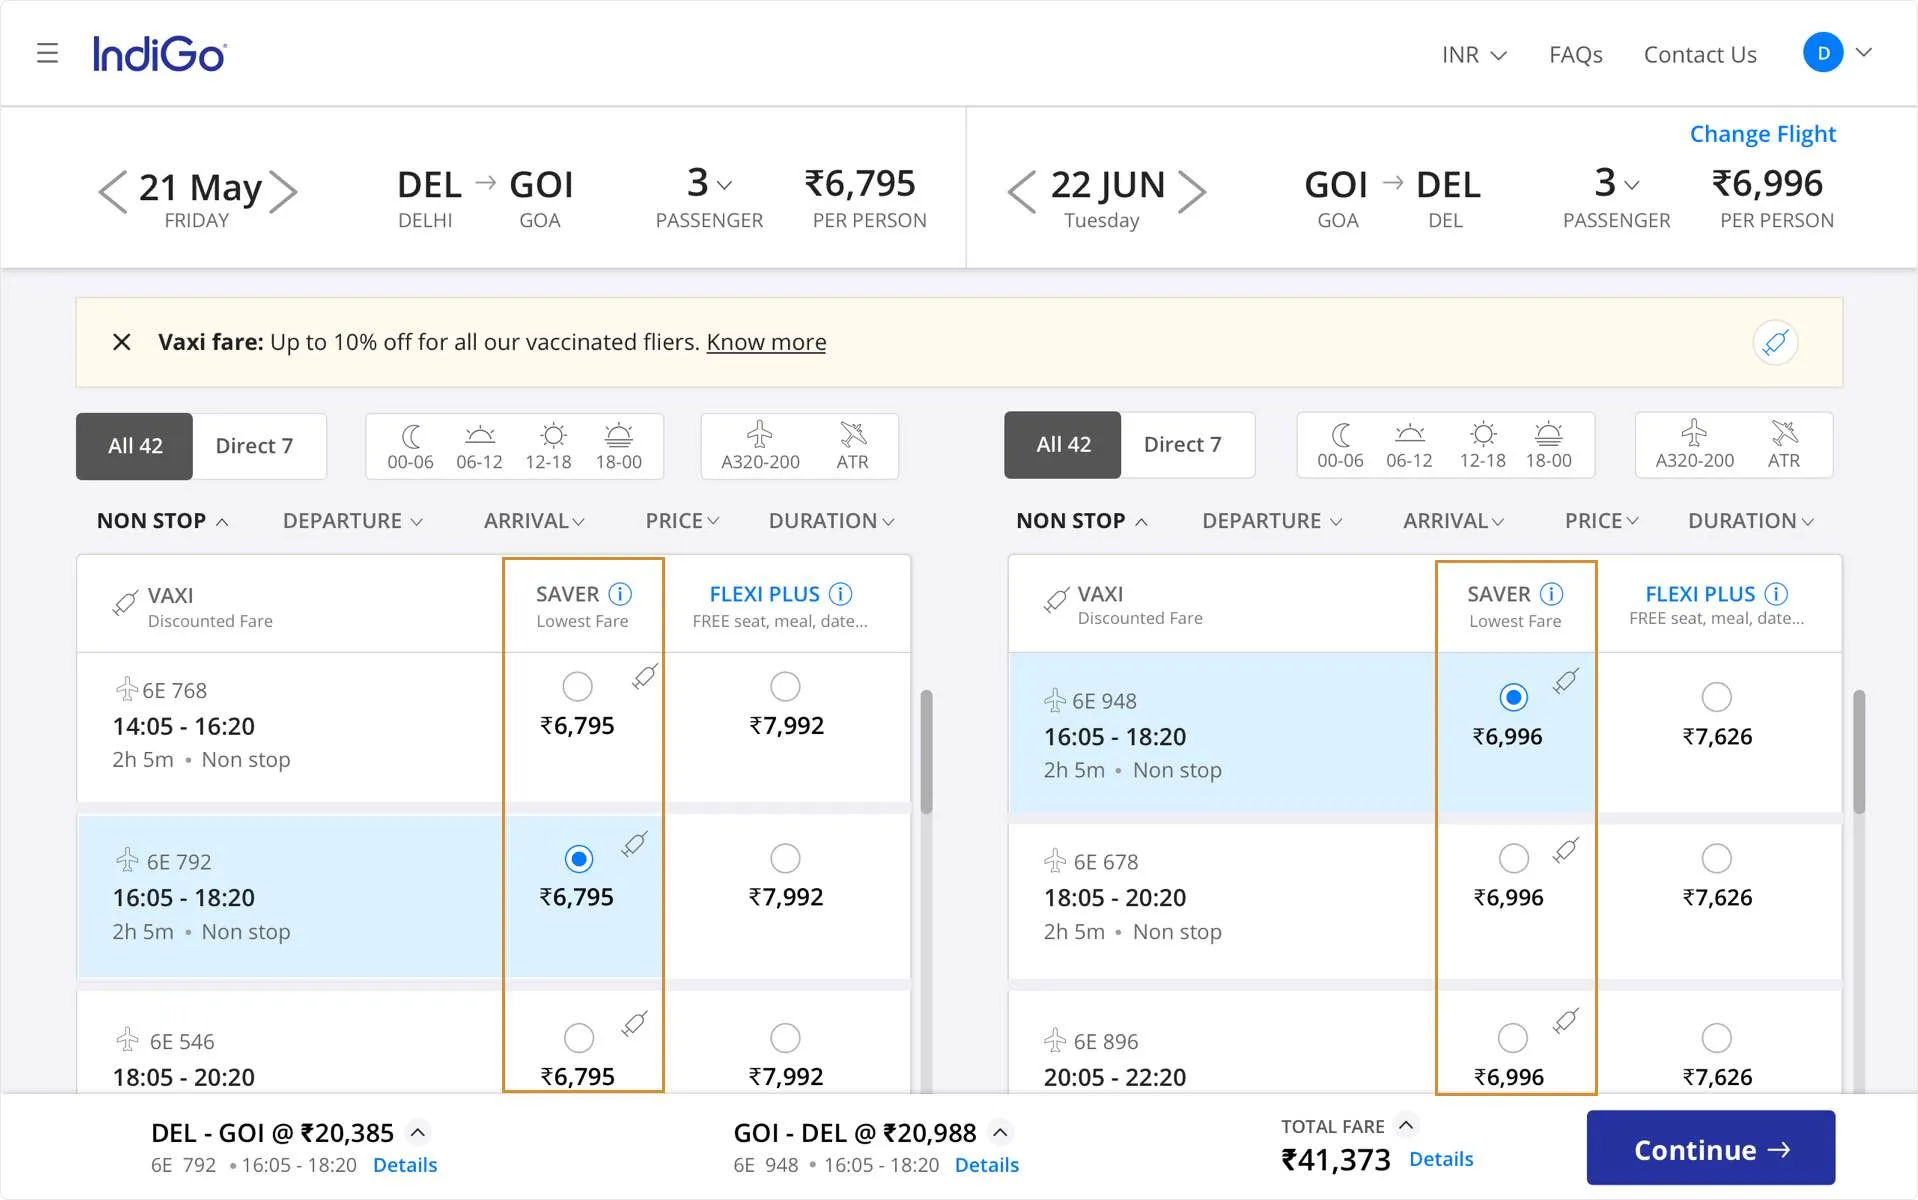Switch outbound list to All 42 tab

(x=134, y=446)
